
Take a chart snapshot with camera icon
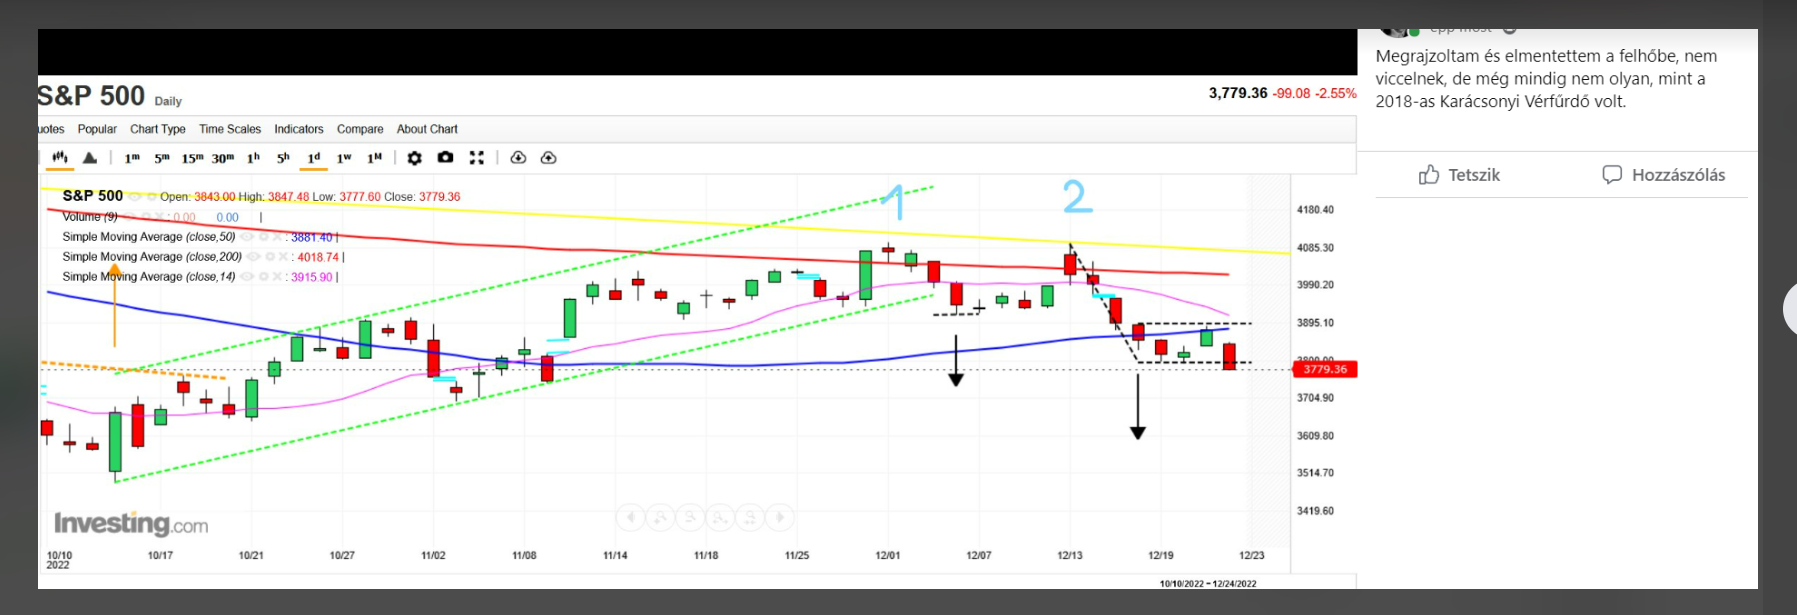coord(446,158)
